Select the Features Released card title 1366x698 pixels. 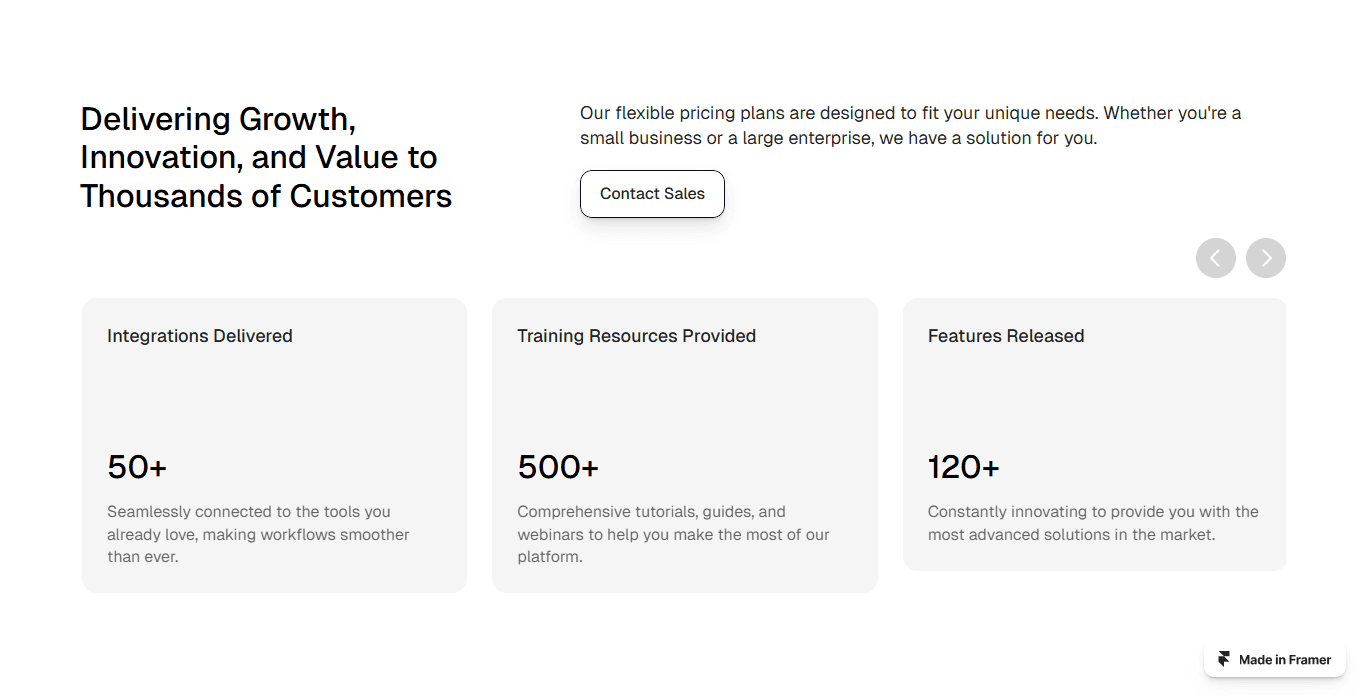click(1006, 336)
